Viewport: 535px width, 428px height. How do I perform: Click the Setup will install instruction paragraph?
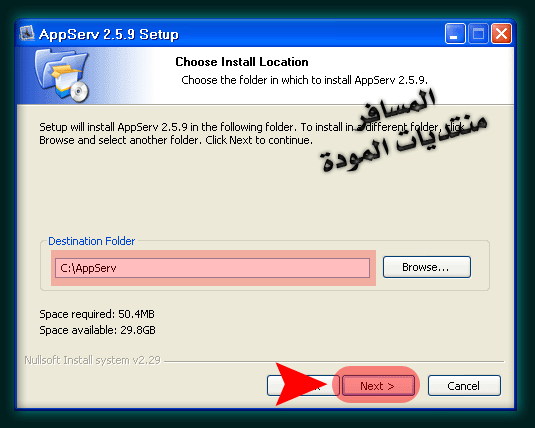coord(252,133)
